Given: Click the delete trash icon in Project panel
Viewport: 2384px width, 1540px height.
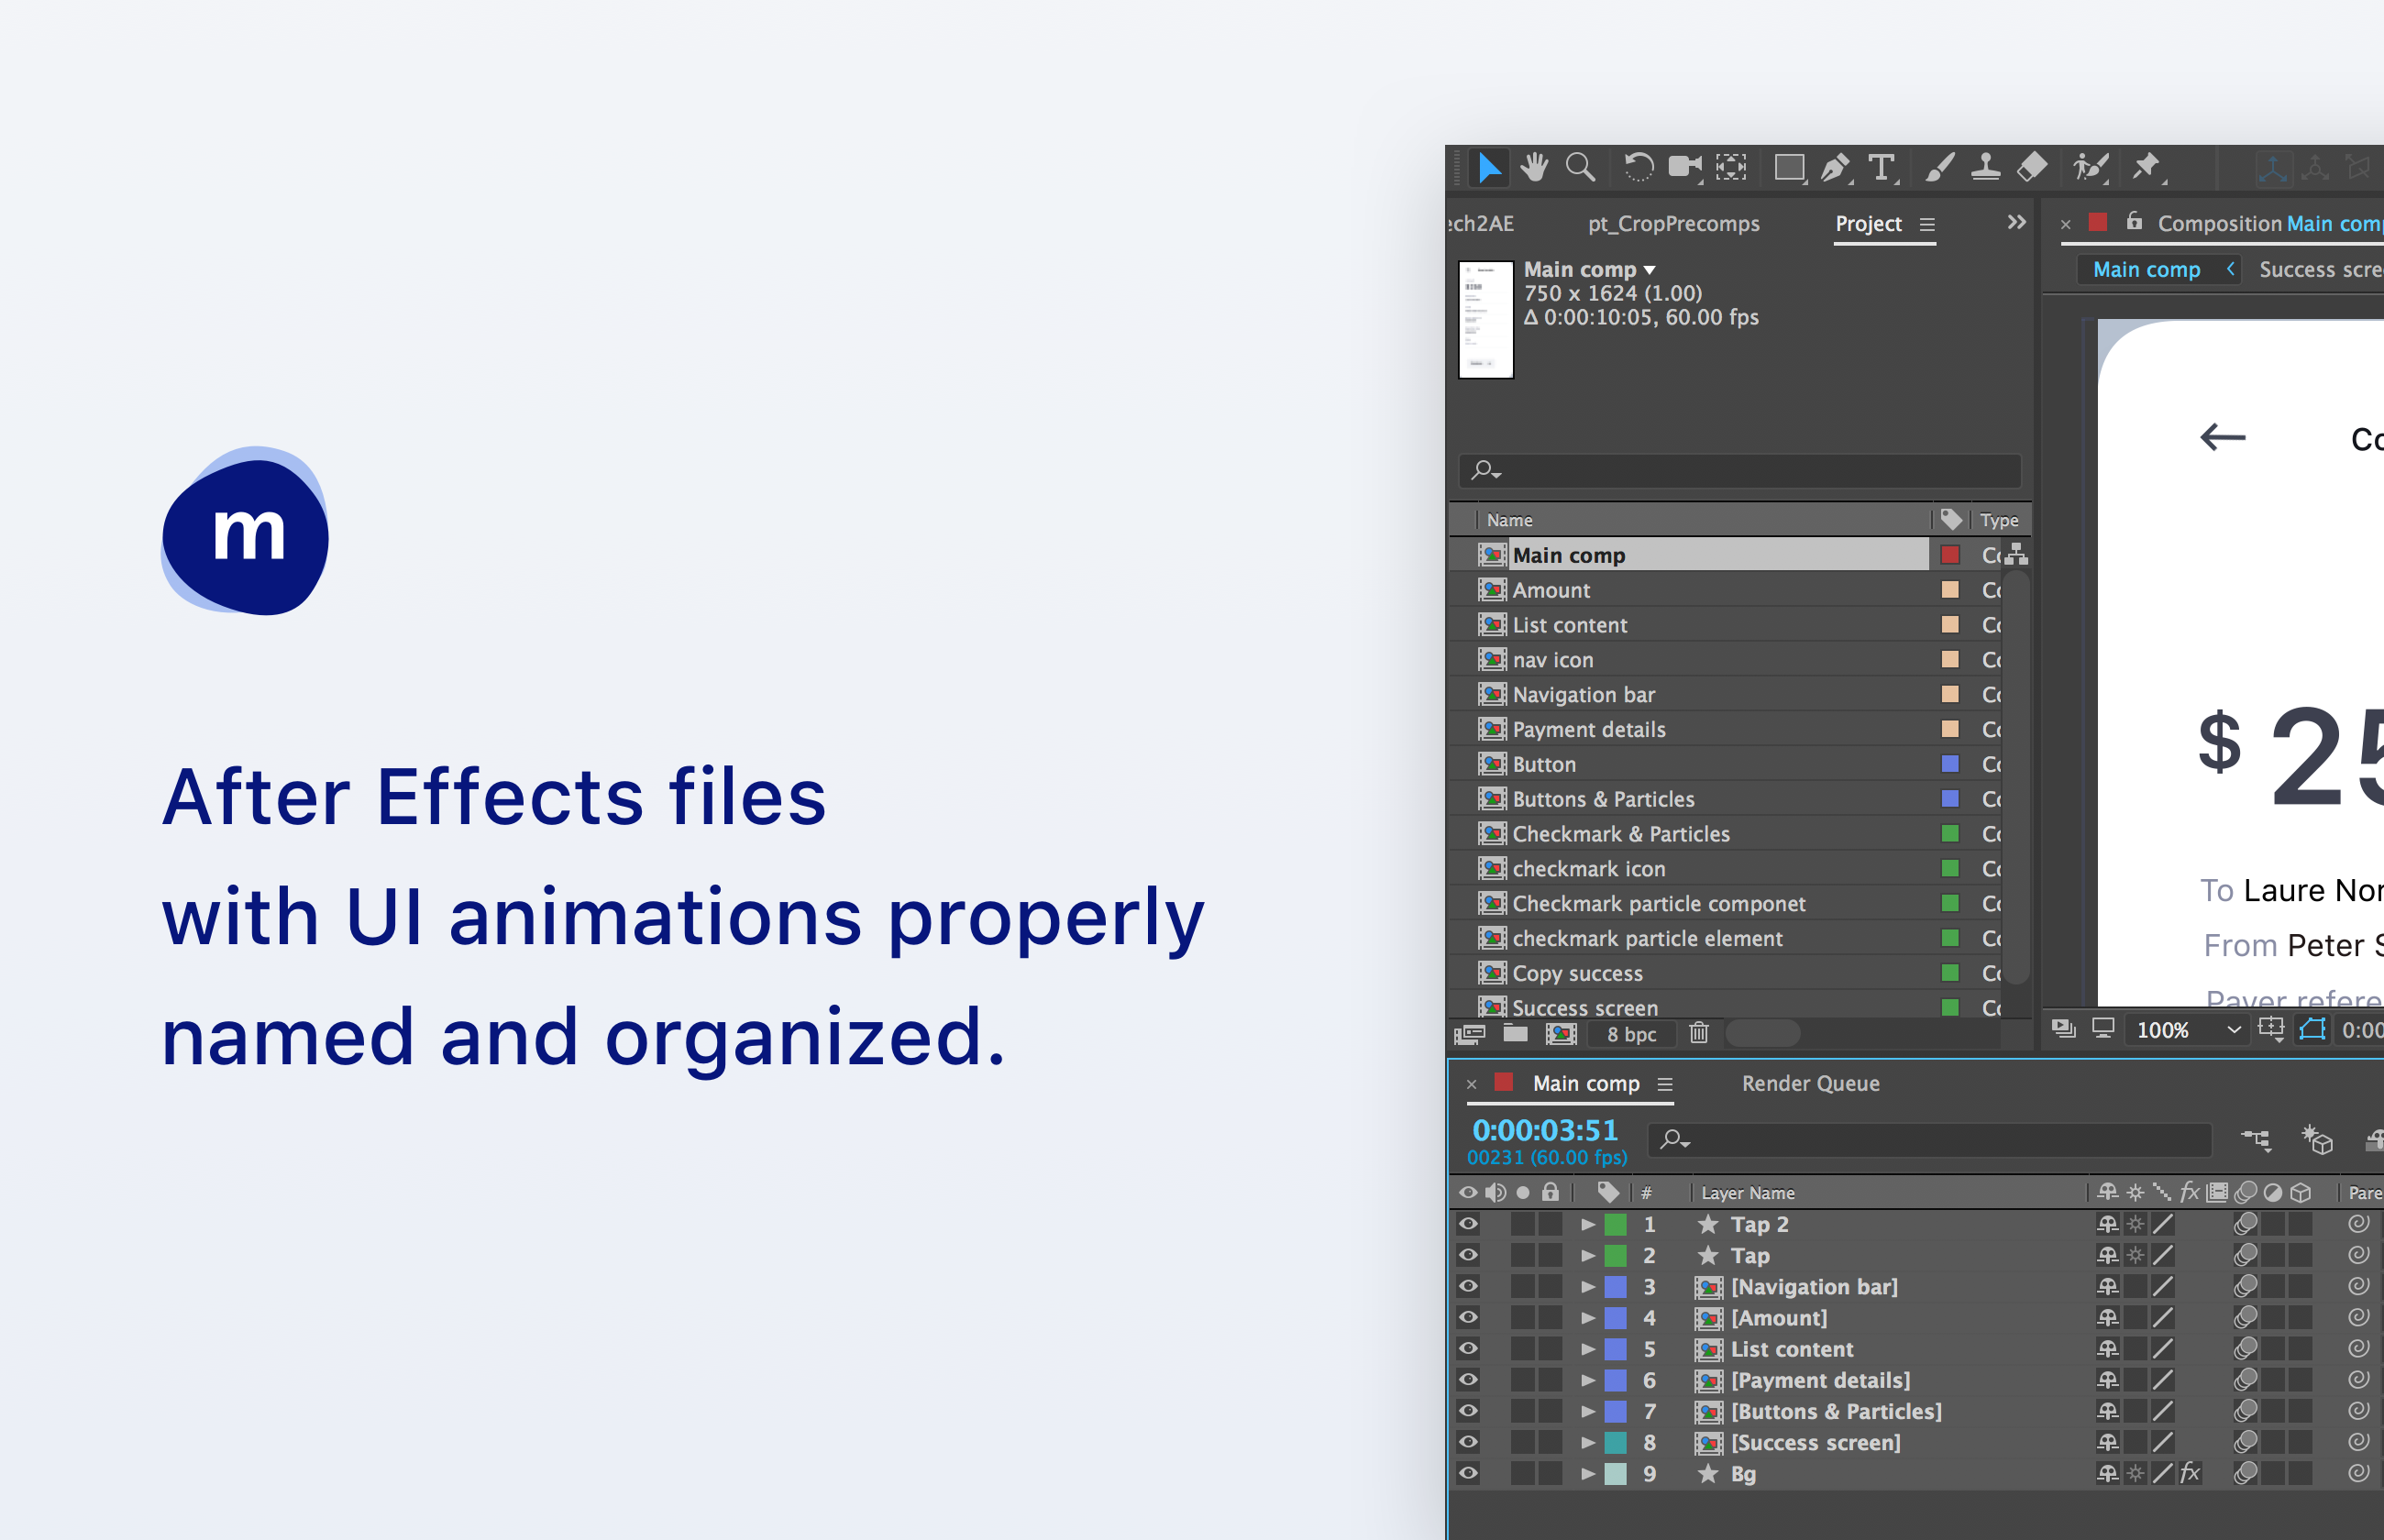Looking at the screenshot, I should click(x=1699, y=1033).
